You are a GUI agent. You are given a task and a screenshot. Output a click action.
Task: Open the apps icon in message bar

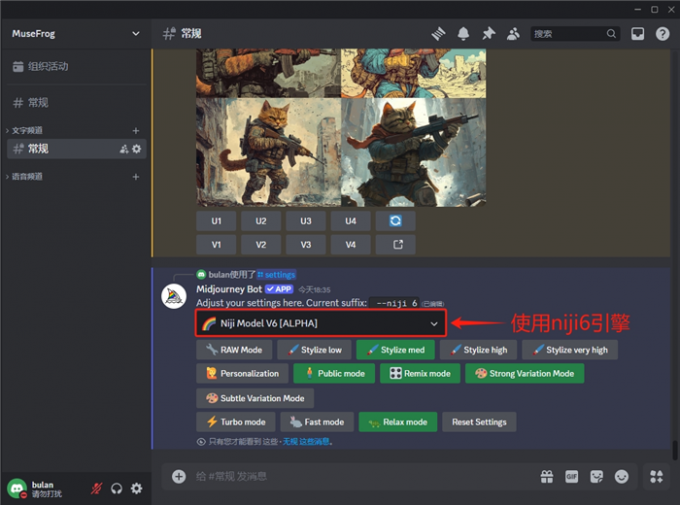656,476
